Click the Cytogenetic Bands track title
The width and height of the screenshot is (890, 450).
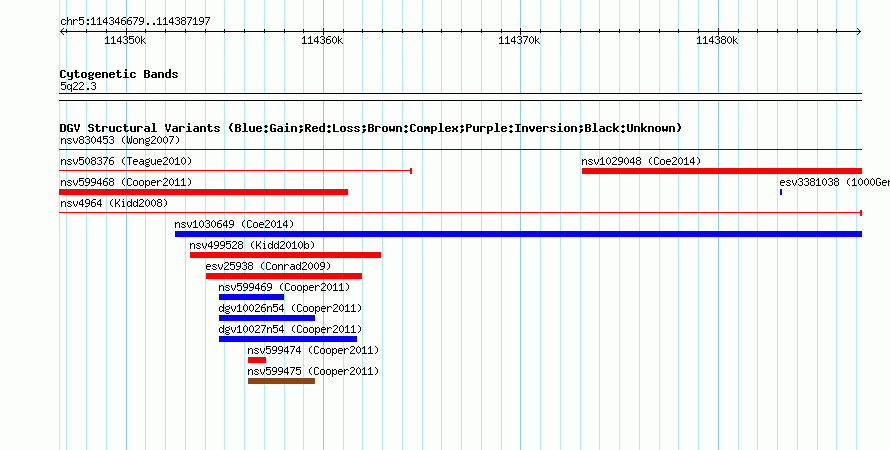[x=119, y=74]
